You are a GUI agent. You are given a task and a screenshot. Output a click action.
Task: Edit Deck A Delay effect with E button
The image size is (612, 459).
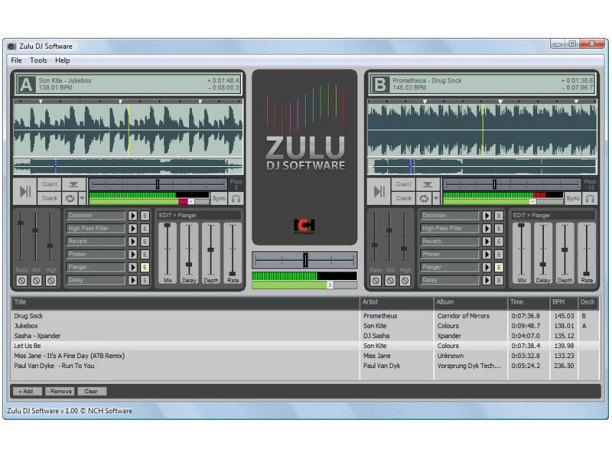click(145, 280)
